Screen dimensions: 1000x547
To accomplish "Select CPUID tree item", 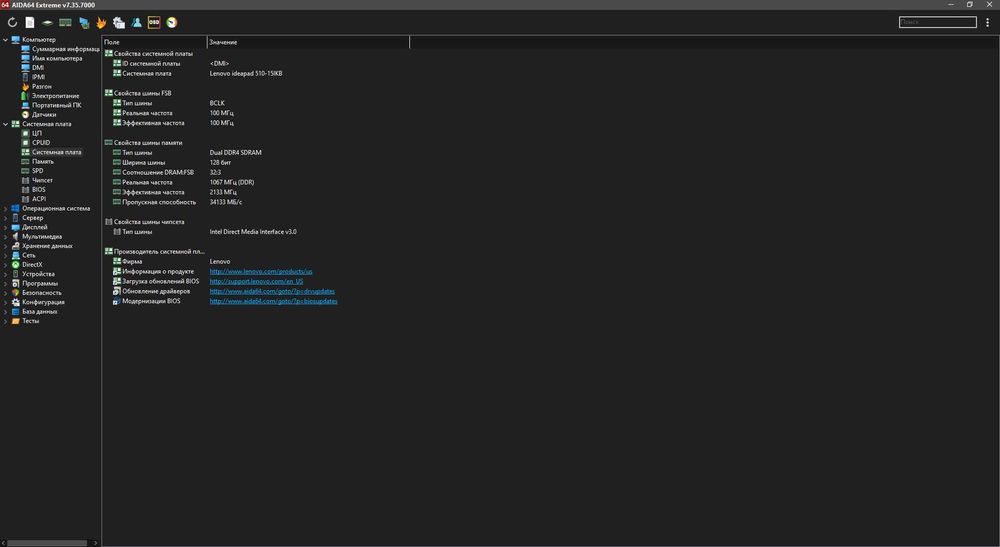I will coord(41,143).
